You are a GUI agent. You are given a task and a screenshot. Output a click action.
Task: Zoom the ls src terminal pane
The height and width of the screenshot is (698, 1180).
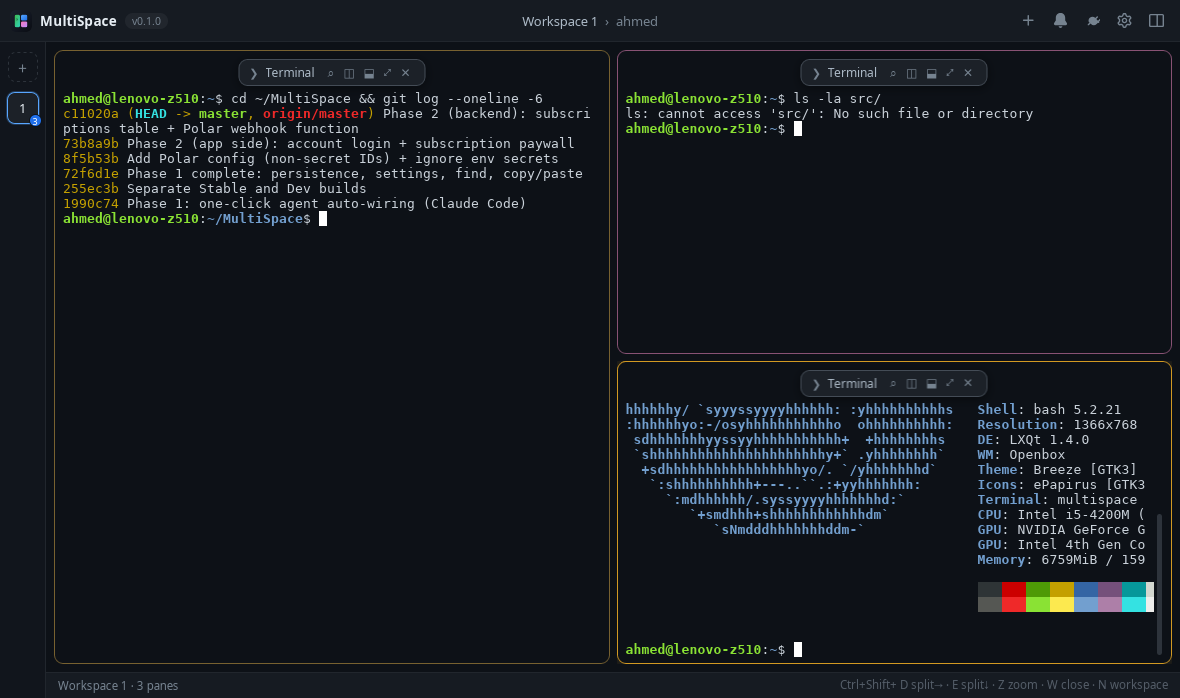click(x=950, y=73)
